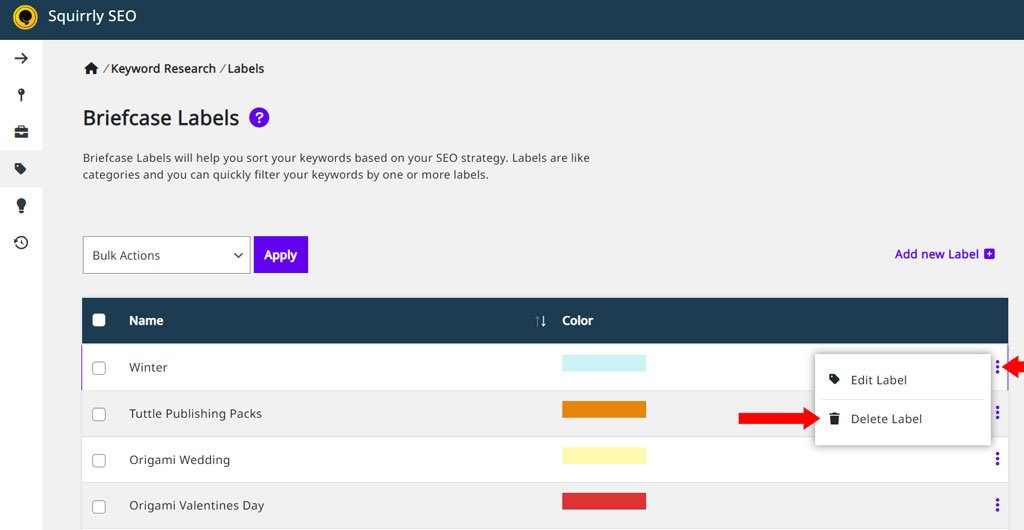The height and width of the screenshot is (530, 1024).
Task: Click the Squirrly SEO title text
Action: point(92,16)
